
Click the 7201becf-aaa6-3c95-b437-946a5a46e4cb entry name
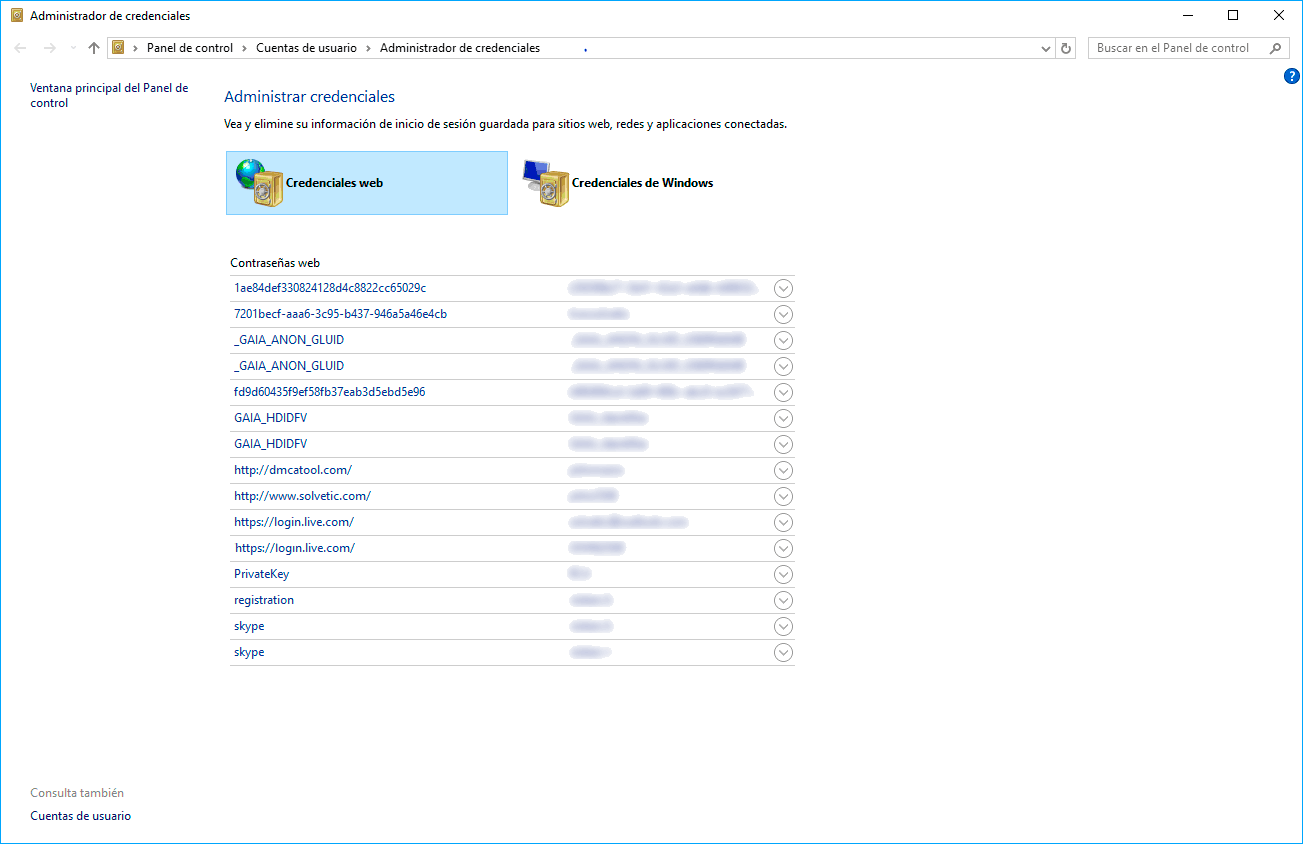(x=340, y=314)
